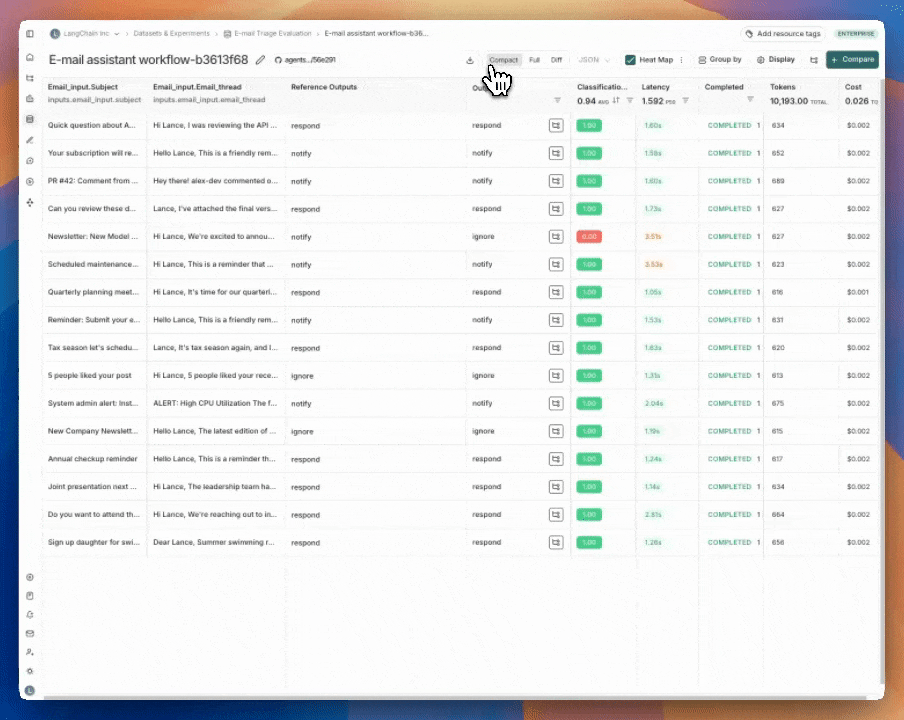
Task: Open trace icon for 'Reminder: Submit your e...' row
Action: 556,320
